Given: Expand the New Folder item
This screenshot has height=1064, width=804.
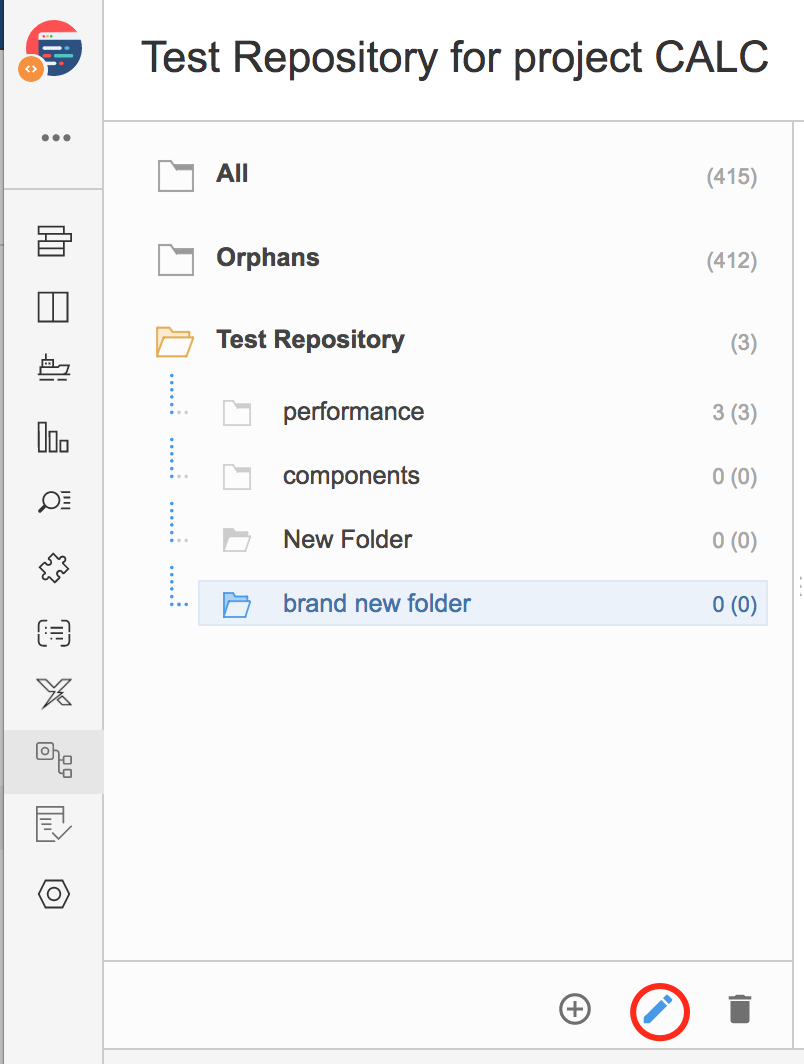Looking at the screenshot, I should click(x=237, y=540).
